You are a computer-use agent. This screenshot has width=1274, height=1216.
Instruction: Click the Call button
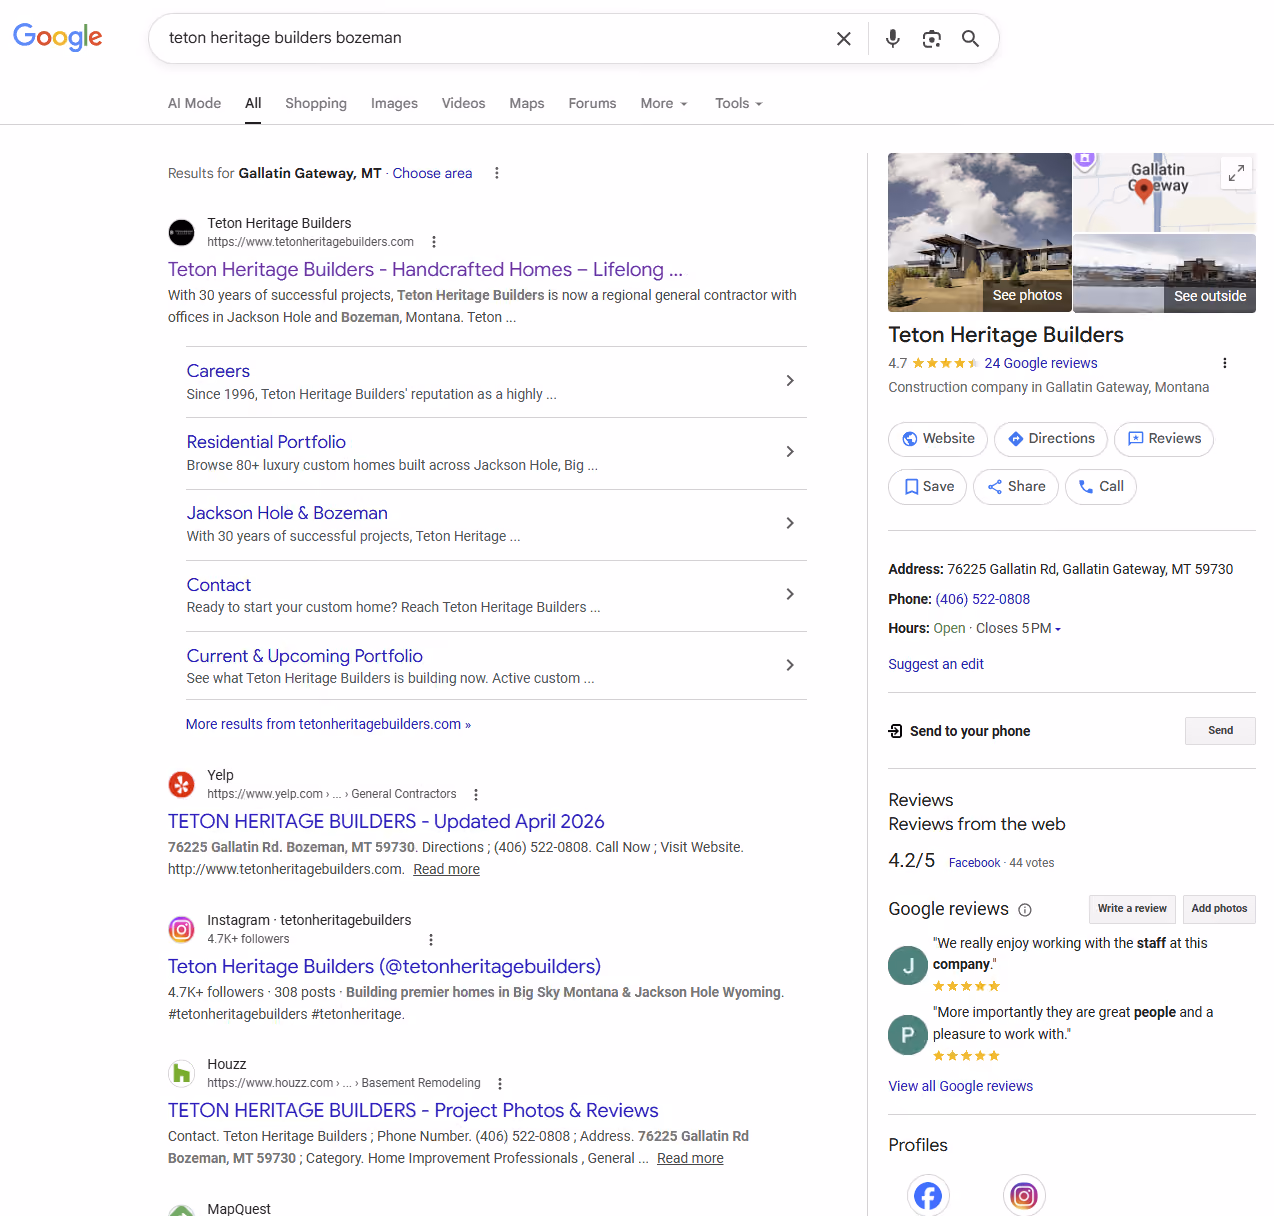tap(1101, 487)
